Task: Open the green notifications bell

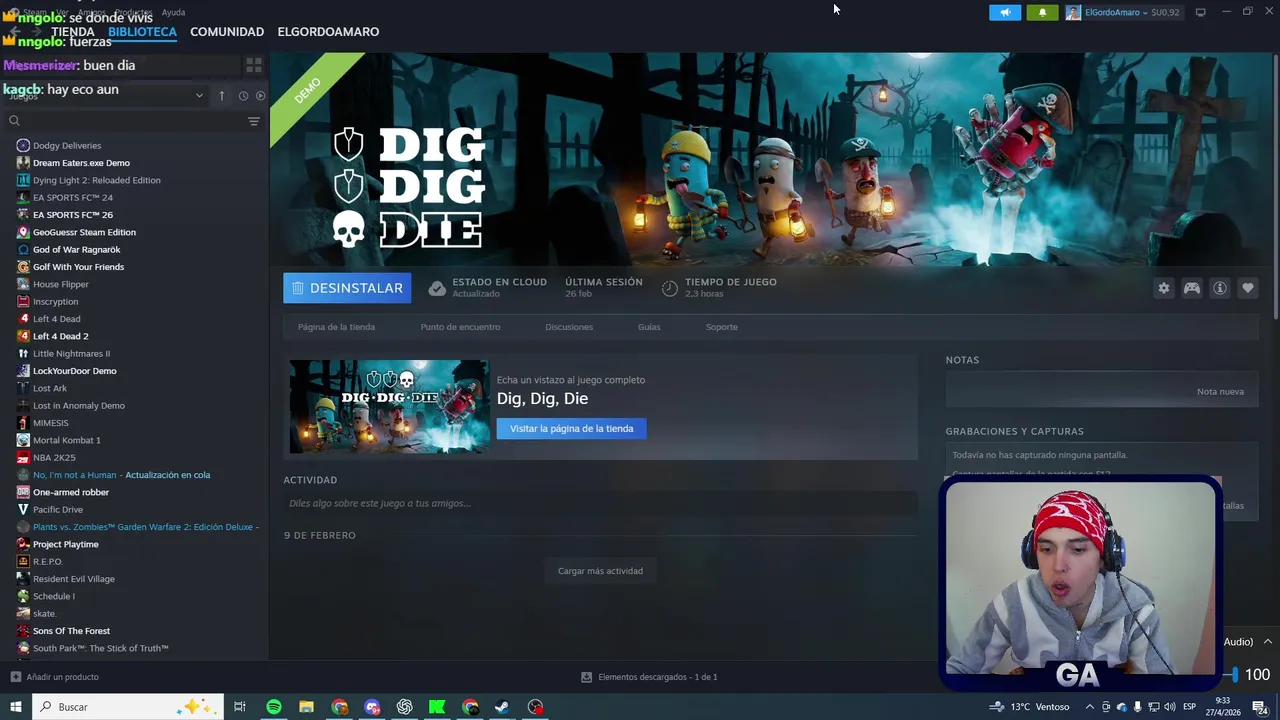Action: (1042, 12)
